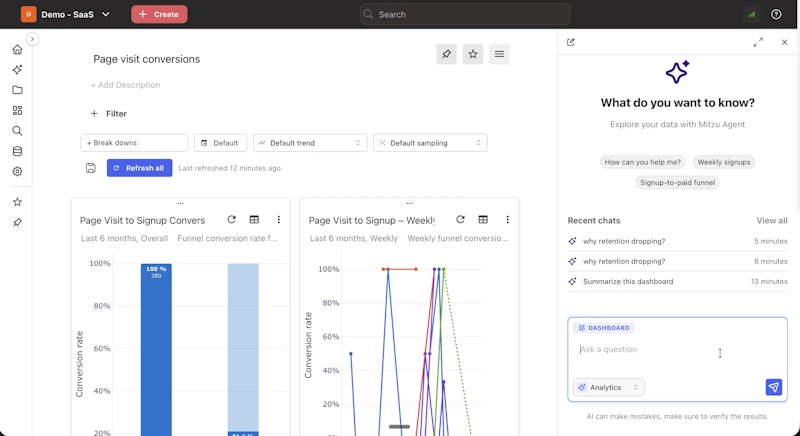Open the folder icon in sidebar
Viewport: 800px width, 436px height.
17,90
